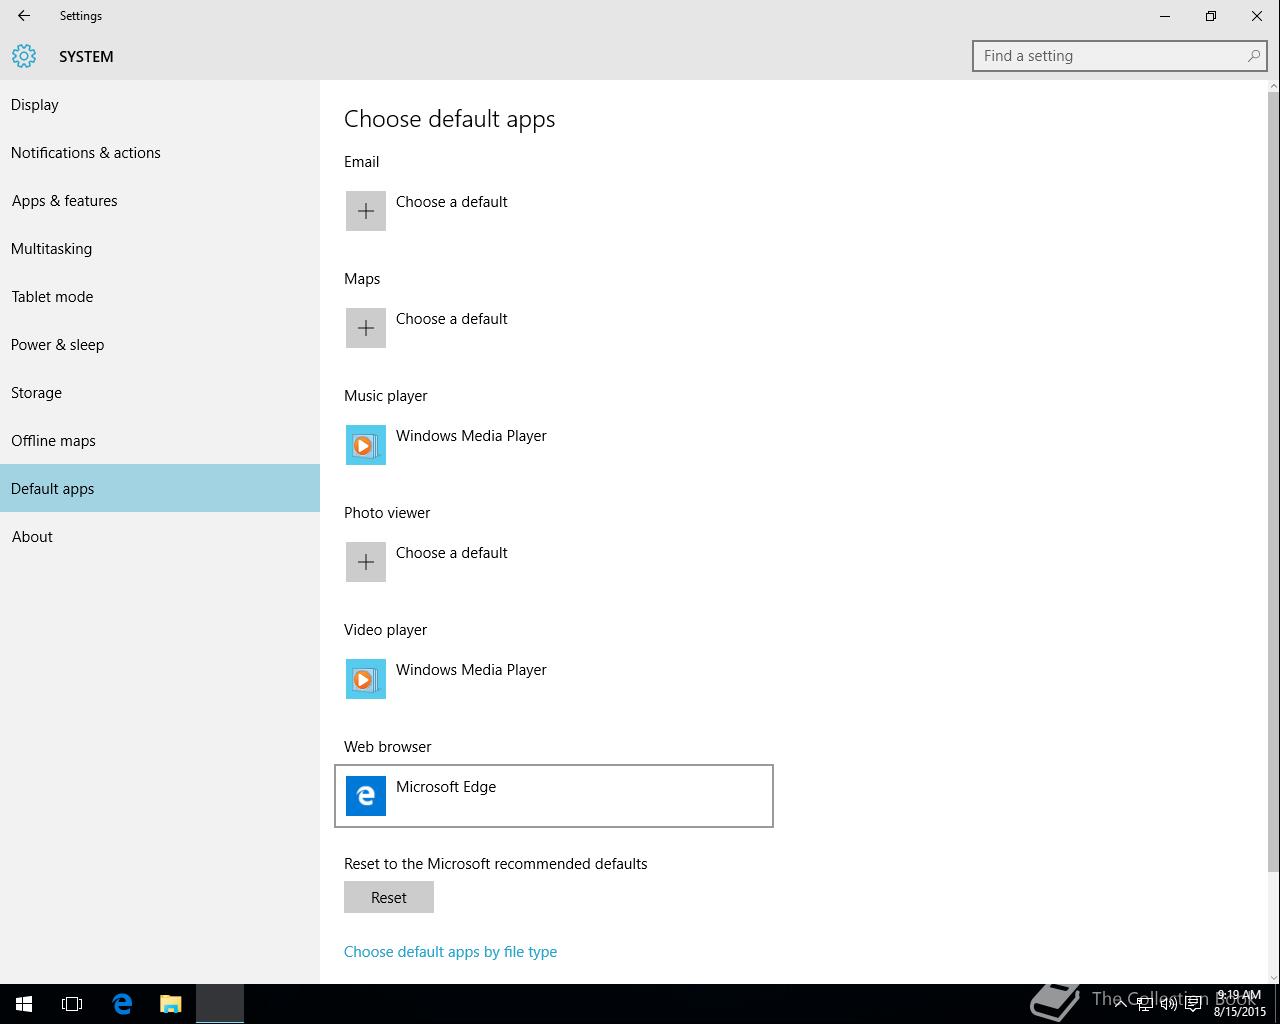Click the System settings gear icon
This screenshot has height=1024, width=1280.
pos(24,56)
